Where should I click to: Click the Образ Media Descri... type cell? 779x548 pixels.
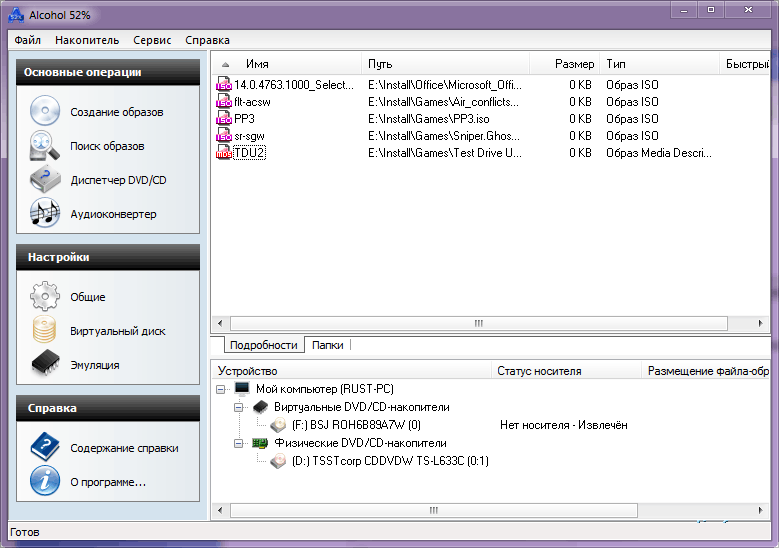pos(659,153)
